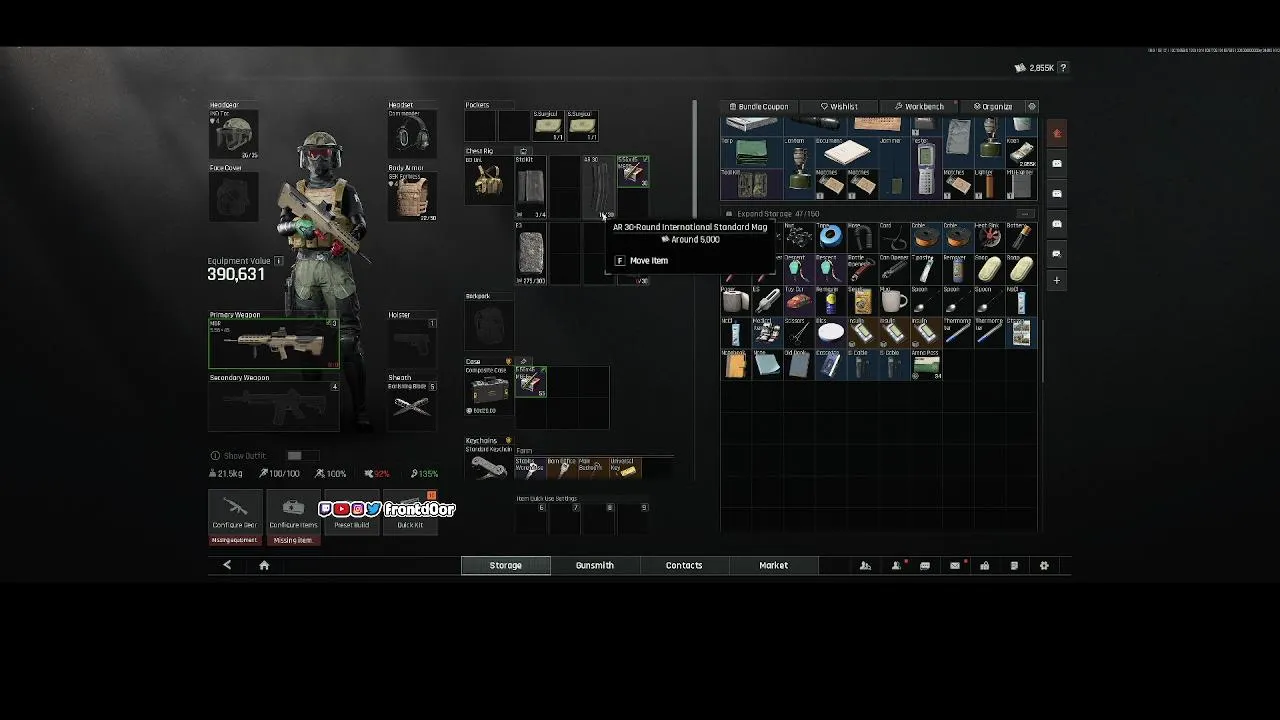
Task: Switch to the Contacts tab
Action: (684, 565)
